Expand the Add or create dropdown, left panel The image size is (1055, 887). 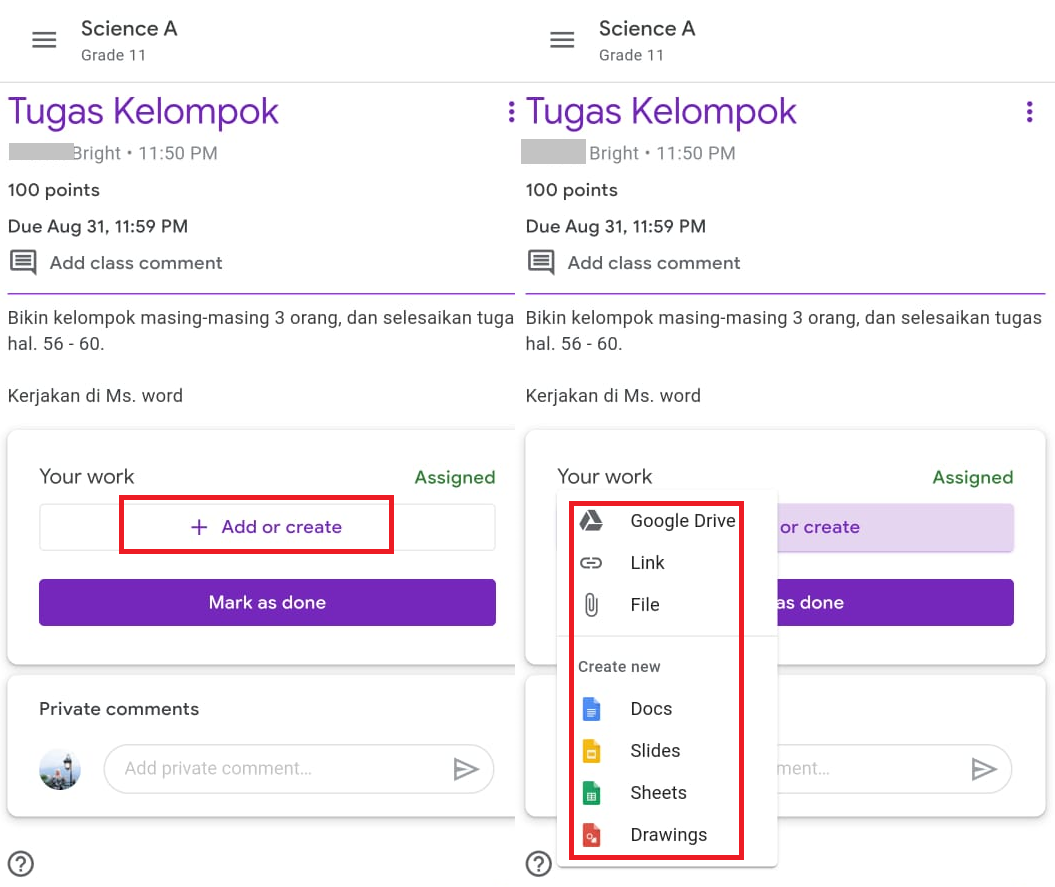(267, 527)
